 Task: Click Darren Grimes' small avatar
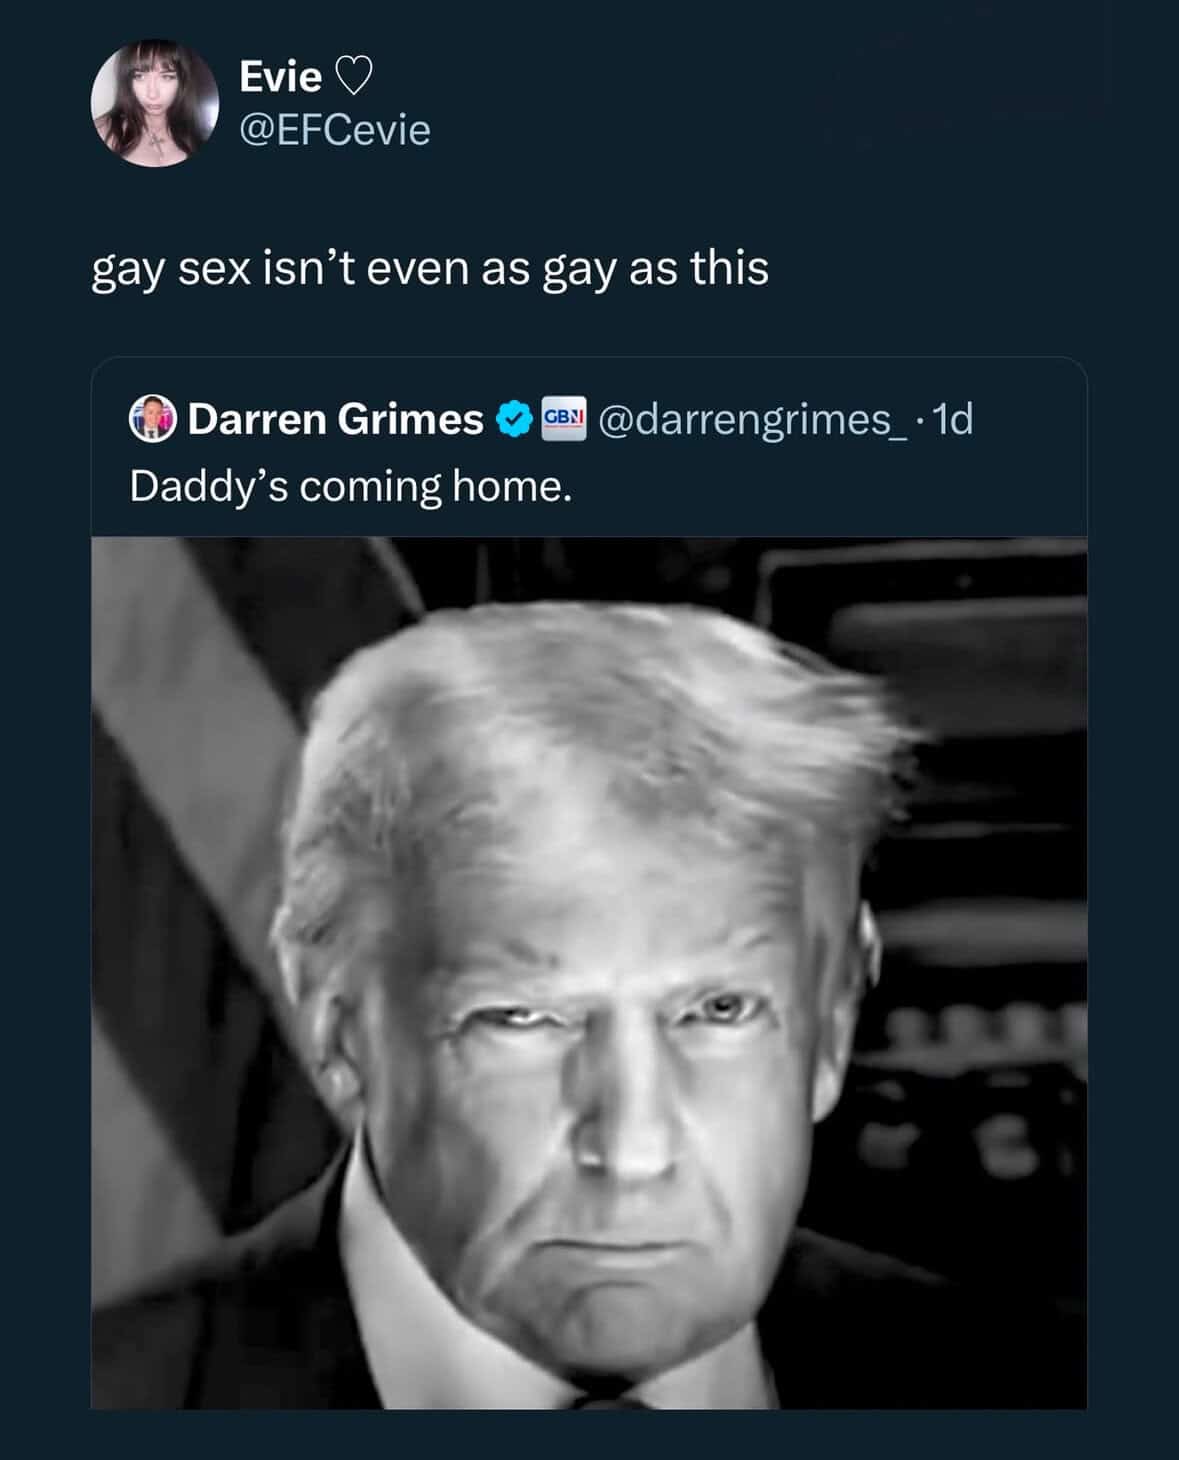pos(153,419)
